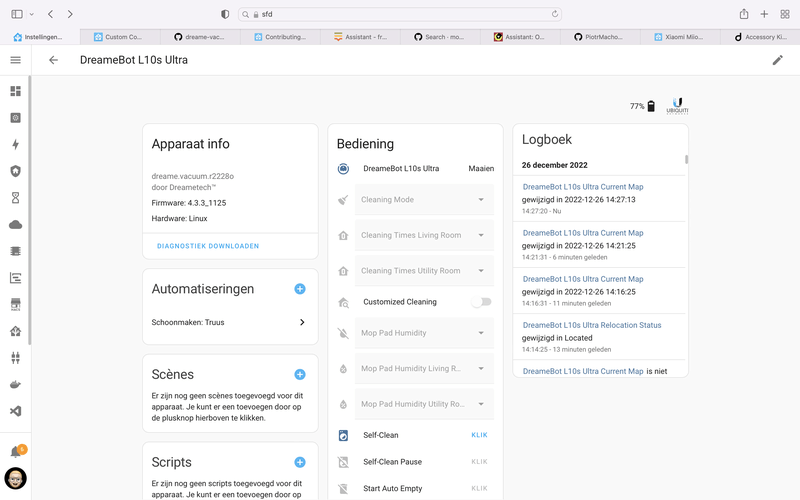800x500 pixels.
Task: Click the Maaien state text
Action: pyautogui.click(x=481, y=168)
